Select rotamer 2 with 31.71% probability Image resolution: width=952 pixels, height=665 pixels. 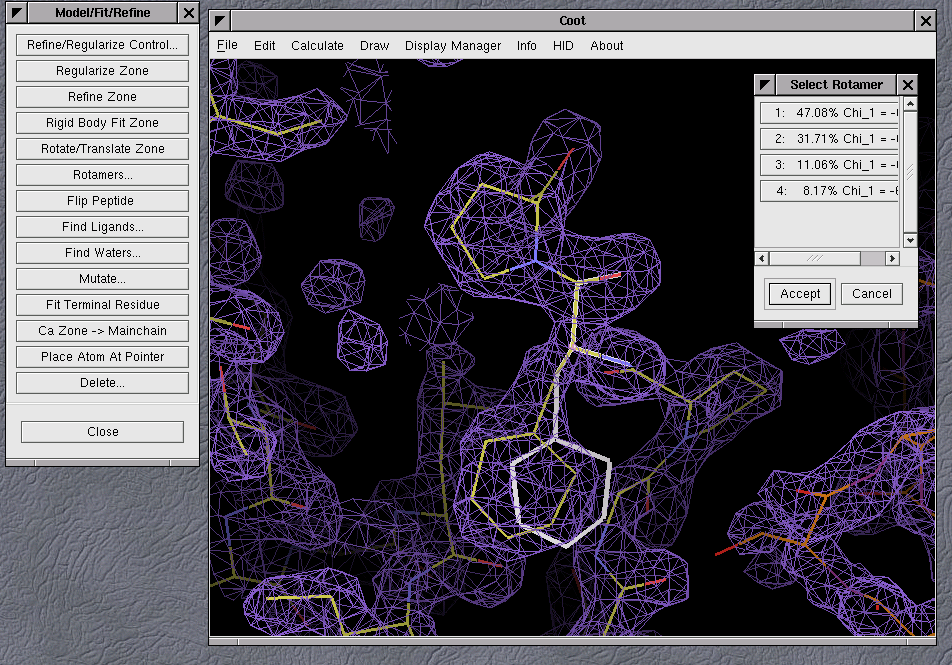829,139
